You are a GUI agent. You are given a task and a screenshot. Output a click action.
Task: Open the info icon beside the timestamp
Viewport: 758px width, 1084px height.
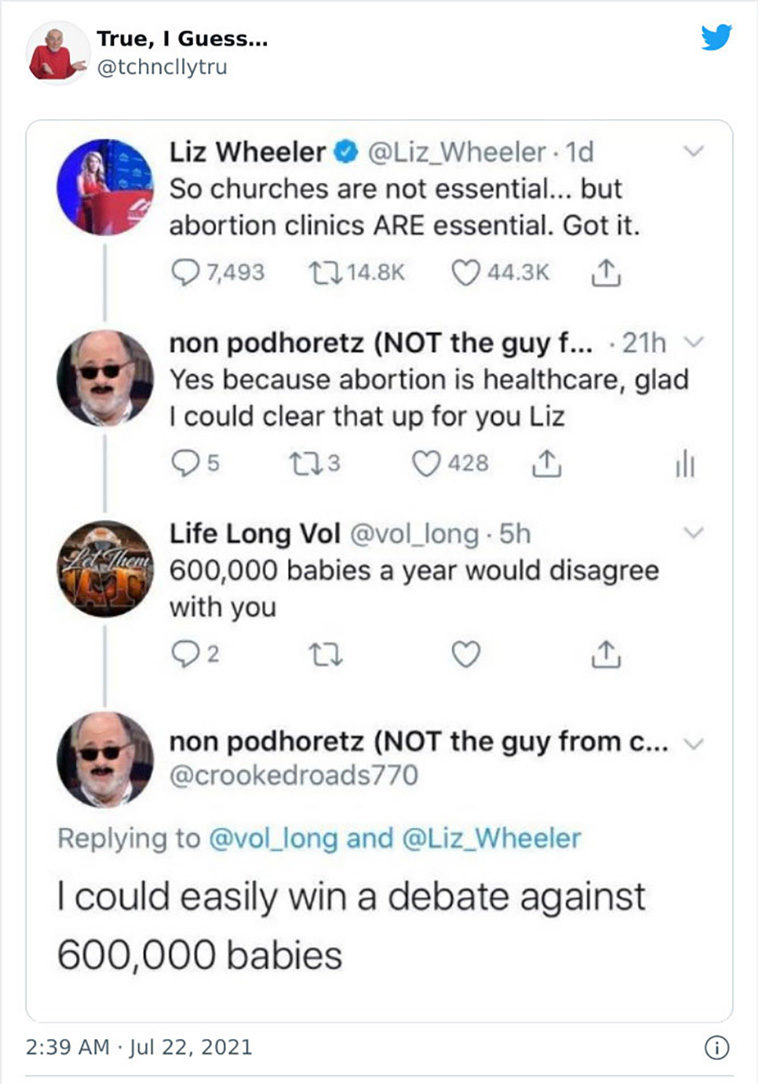coord(717,1048)
